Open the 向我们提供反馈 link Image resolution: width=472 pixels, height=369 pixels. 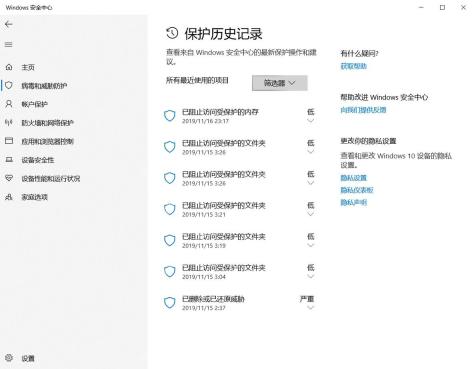click(363, 110)
